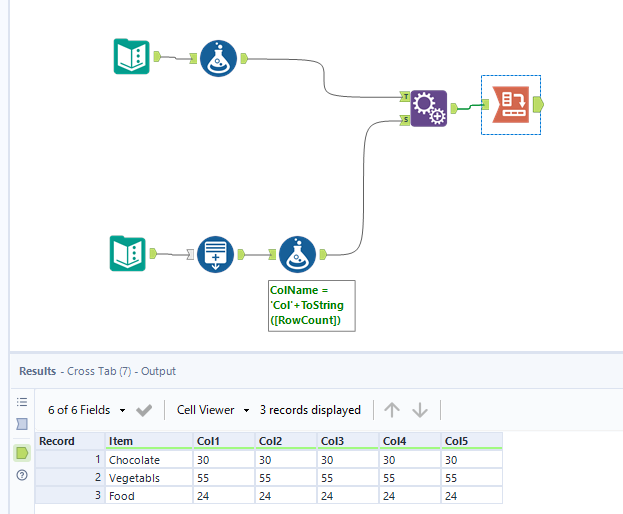
Task: Select the top Text Input tool
Action: [x=131, y=57]
